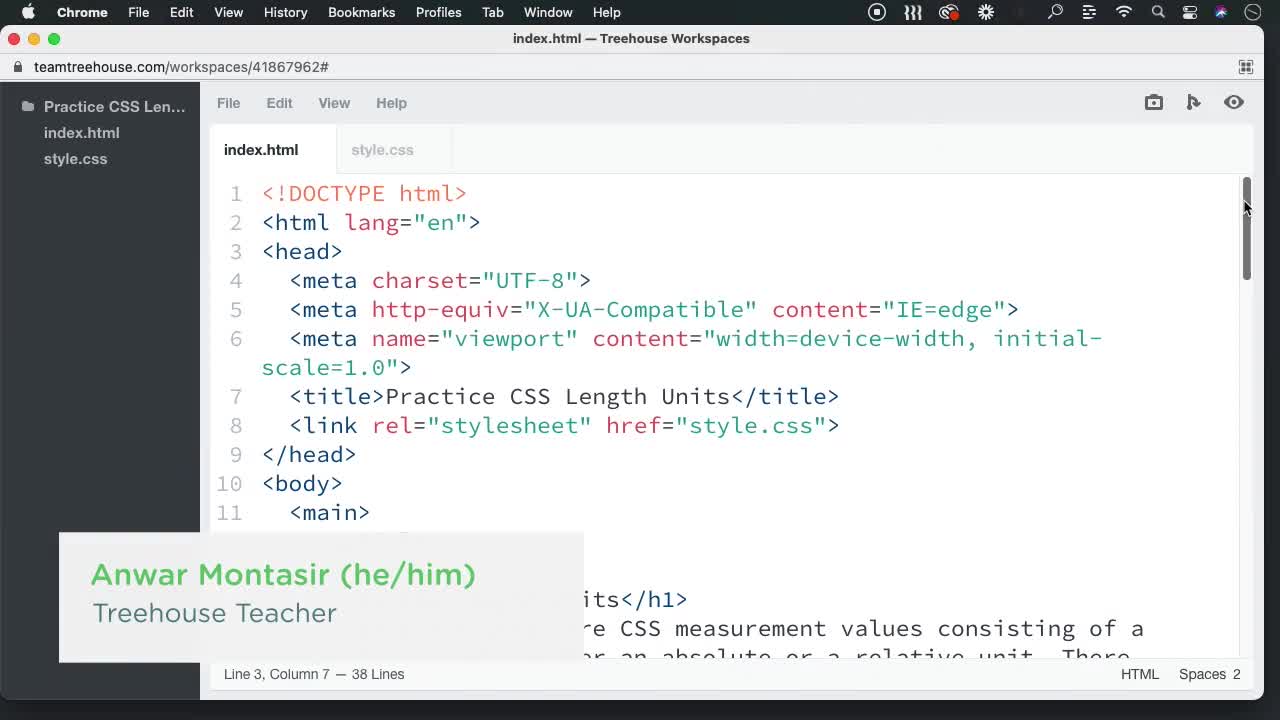Image resolution: width=1280 pixels, height=720 pixels.
Task: Open the Bookmarks menu in macOS menu bar
Action: pos(361,12)
